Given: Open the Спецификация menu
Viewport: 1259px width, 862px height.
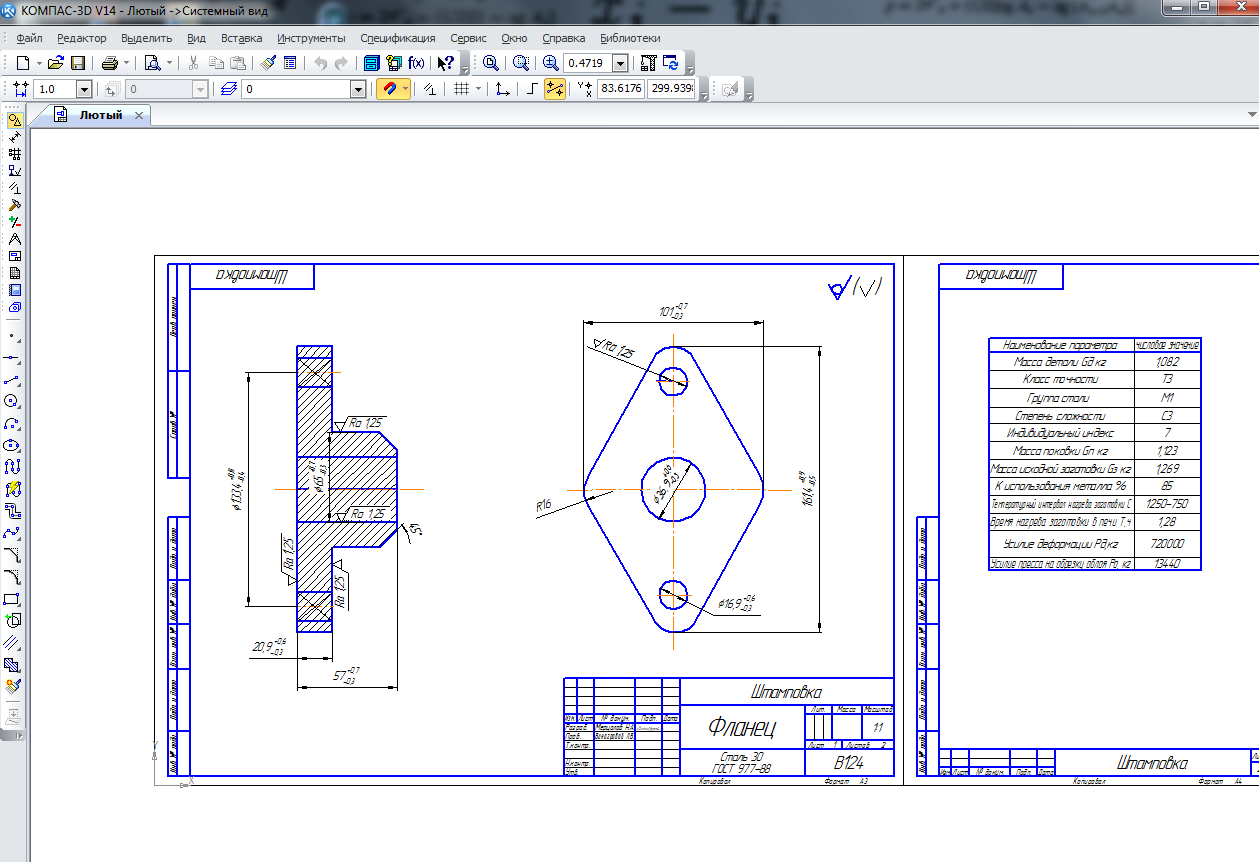Looking at the screenshot, I should [397, 38].
